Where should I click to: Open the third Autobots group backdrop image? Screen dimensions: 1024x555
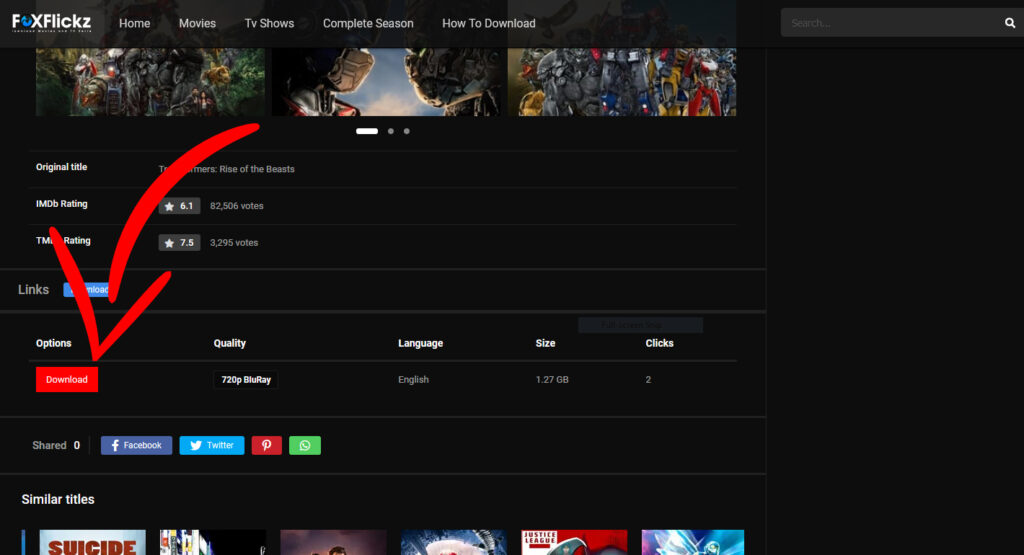coord(622,82)
